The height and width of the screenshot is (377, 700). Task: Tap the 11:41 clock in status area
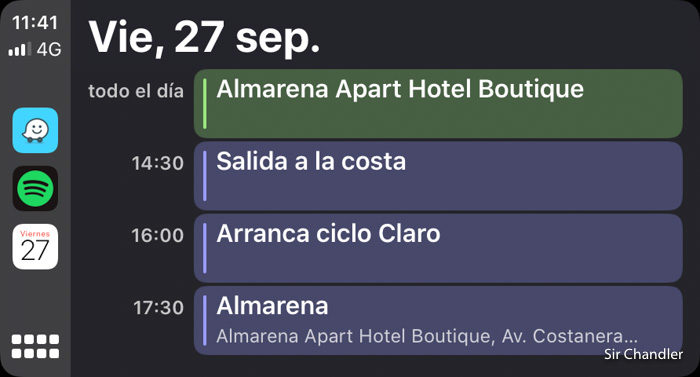pos(35,23)
